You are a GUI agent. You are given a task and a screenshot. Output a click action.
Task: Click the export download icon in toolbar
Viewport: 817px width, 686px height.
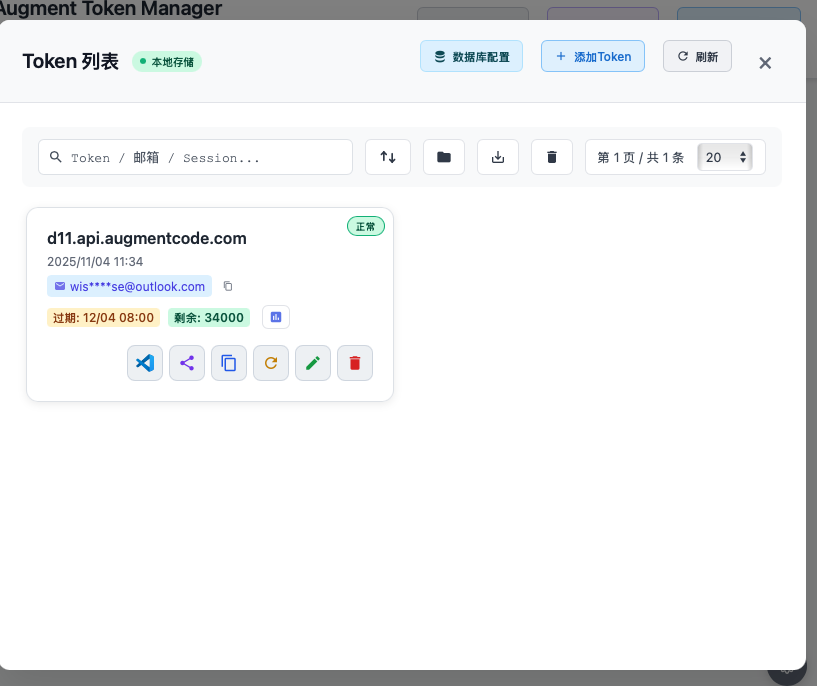[x=498, y=157]
